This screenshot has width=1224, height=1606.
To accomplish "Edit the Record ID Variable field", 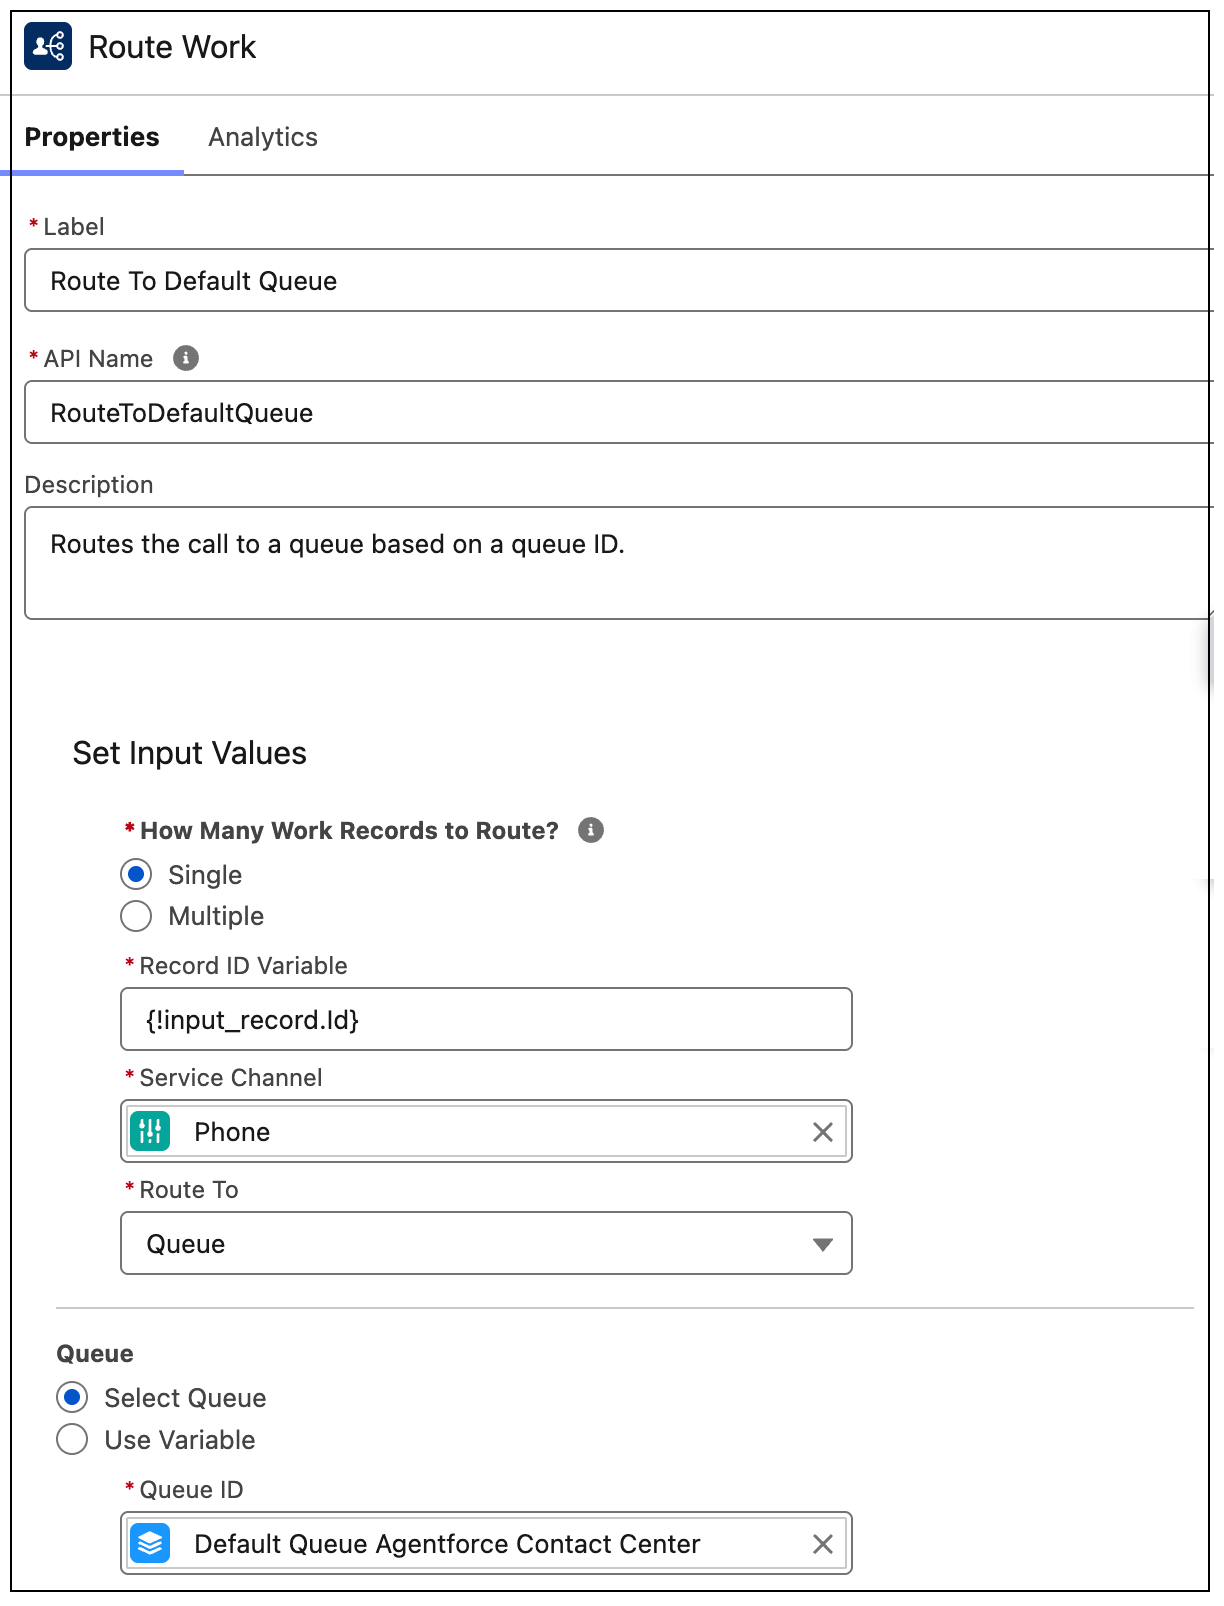I will (x=486, y=1019).
